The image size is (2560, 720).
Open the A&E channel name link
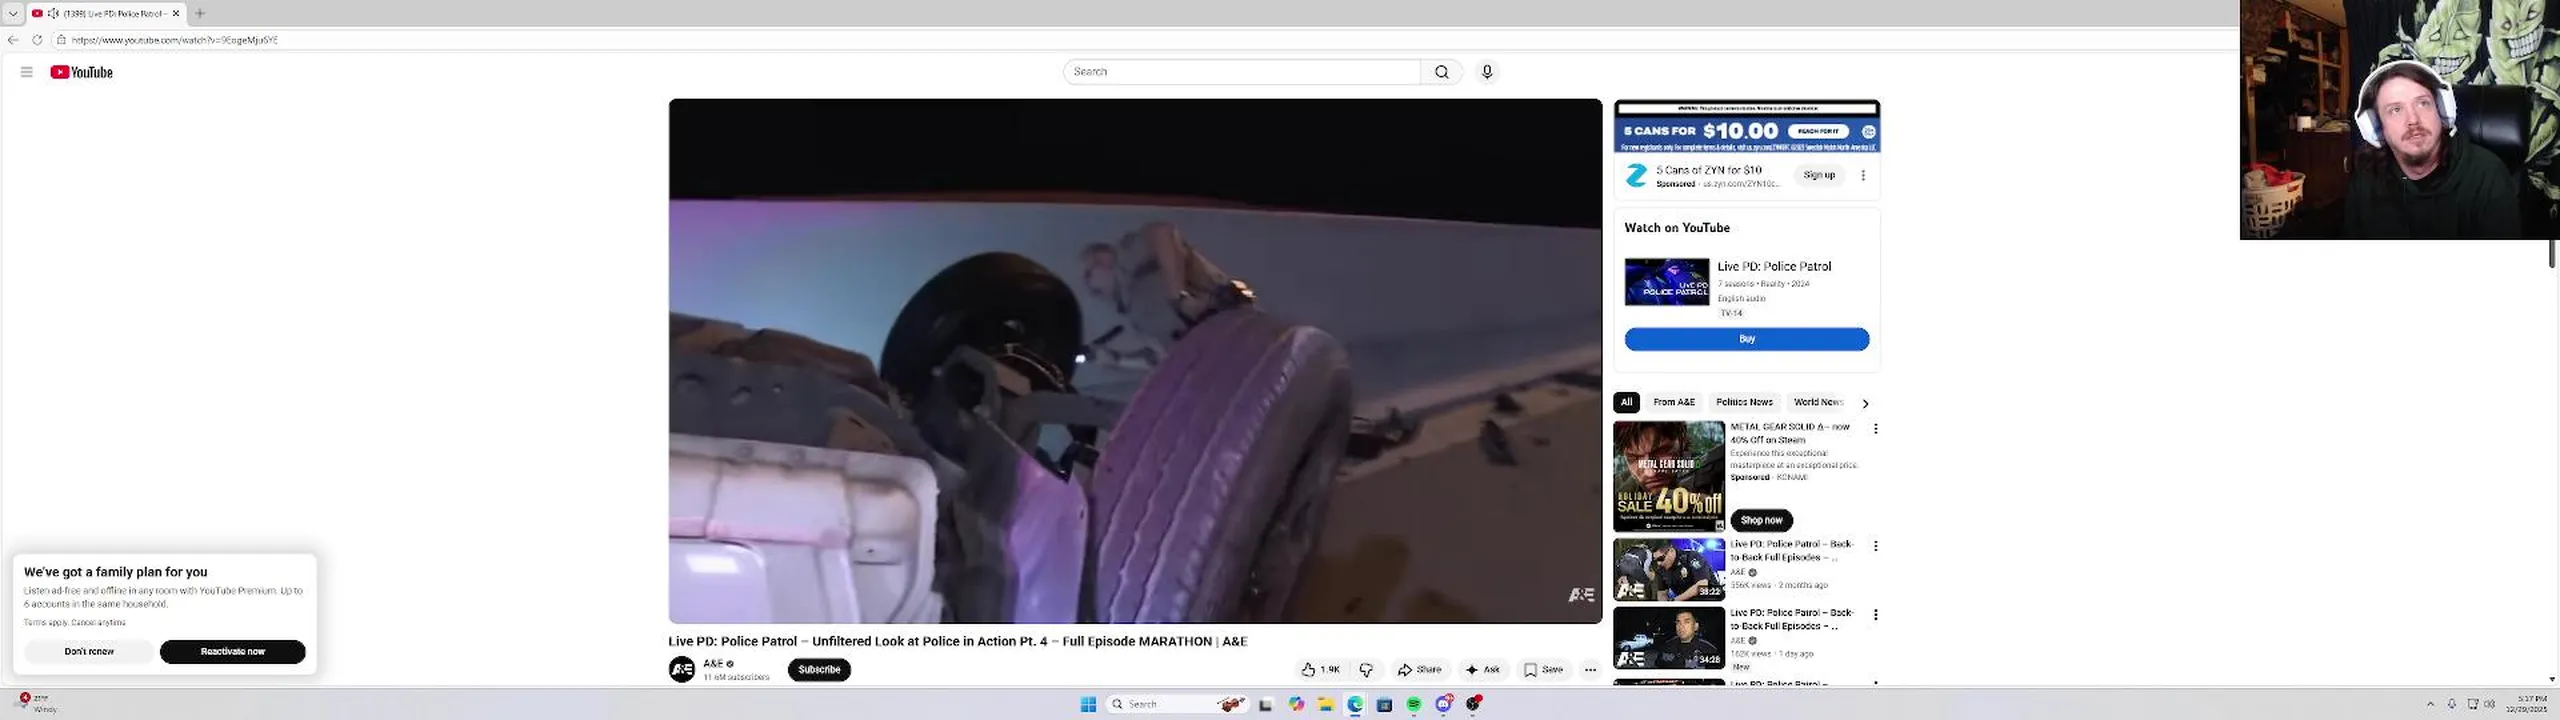[x=713, y=664]
